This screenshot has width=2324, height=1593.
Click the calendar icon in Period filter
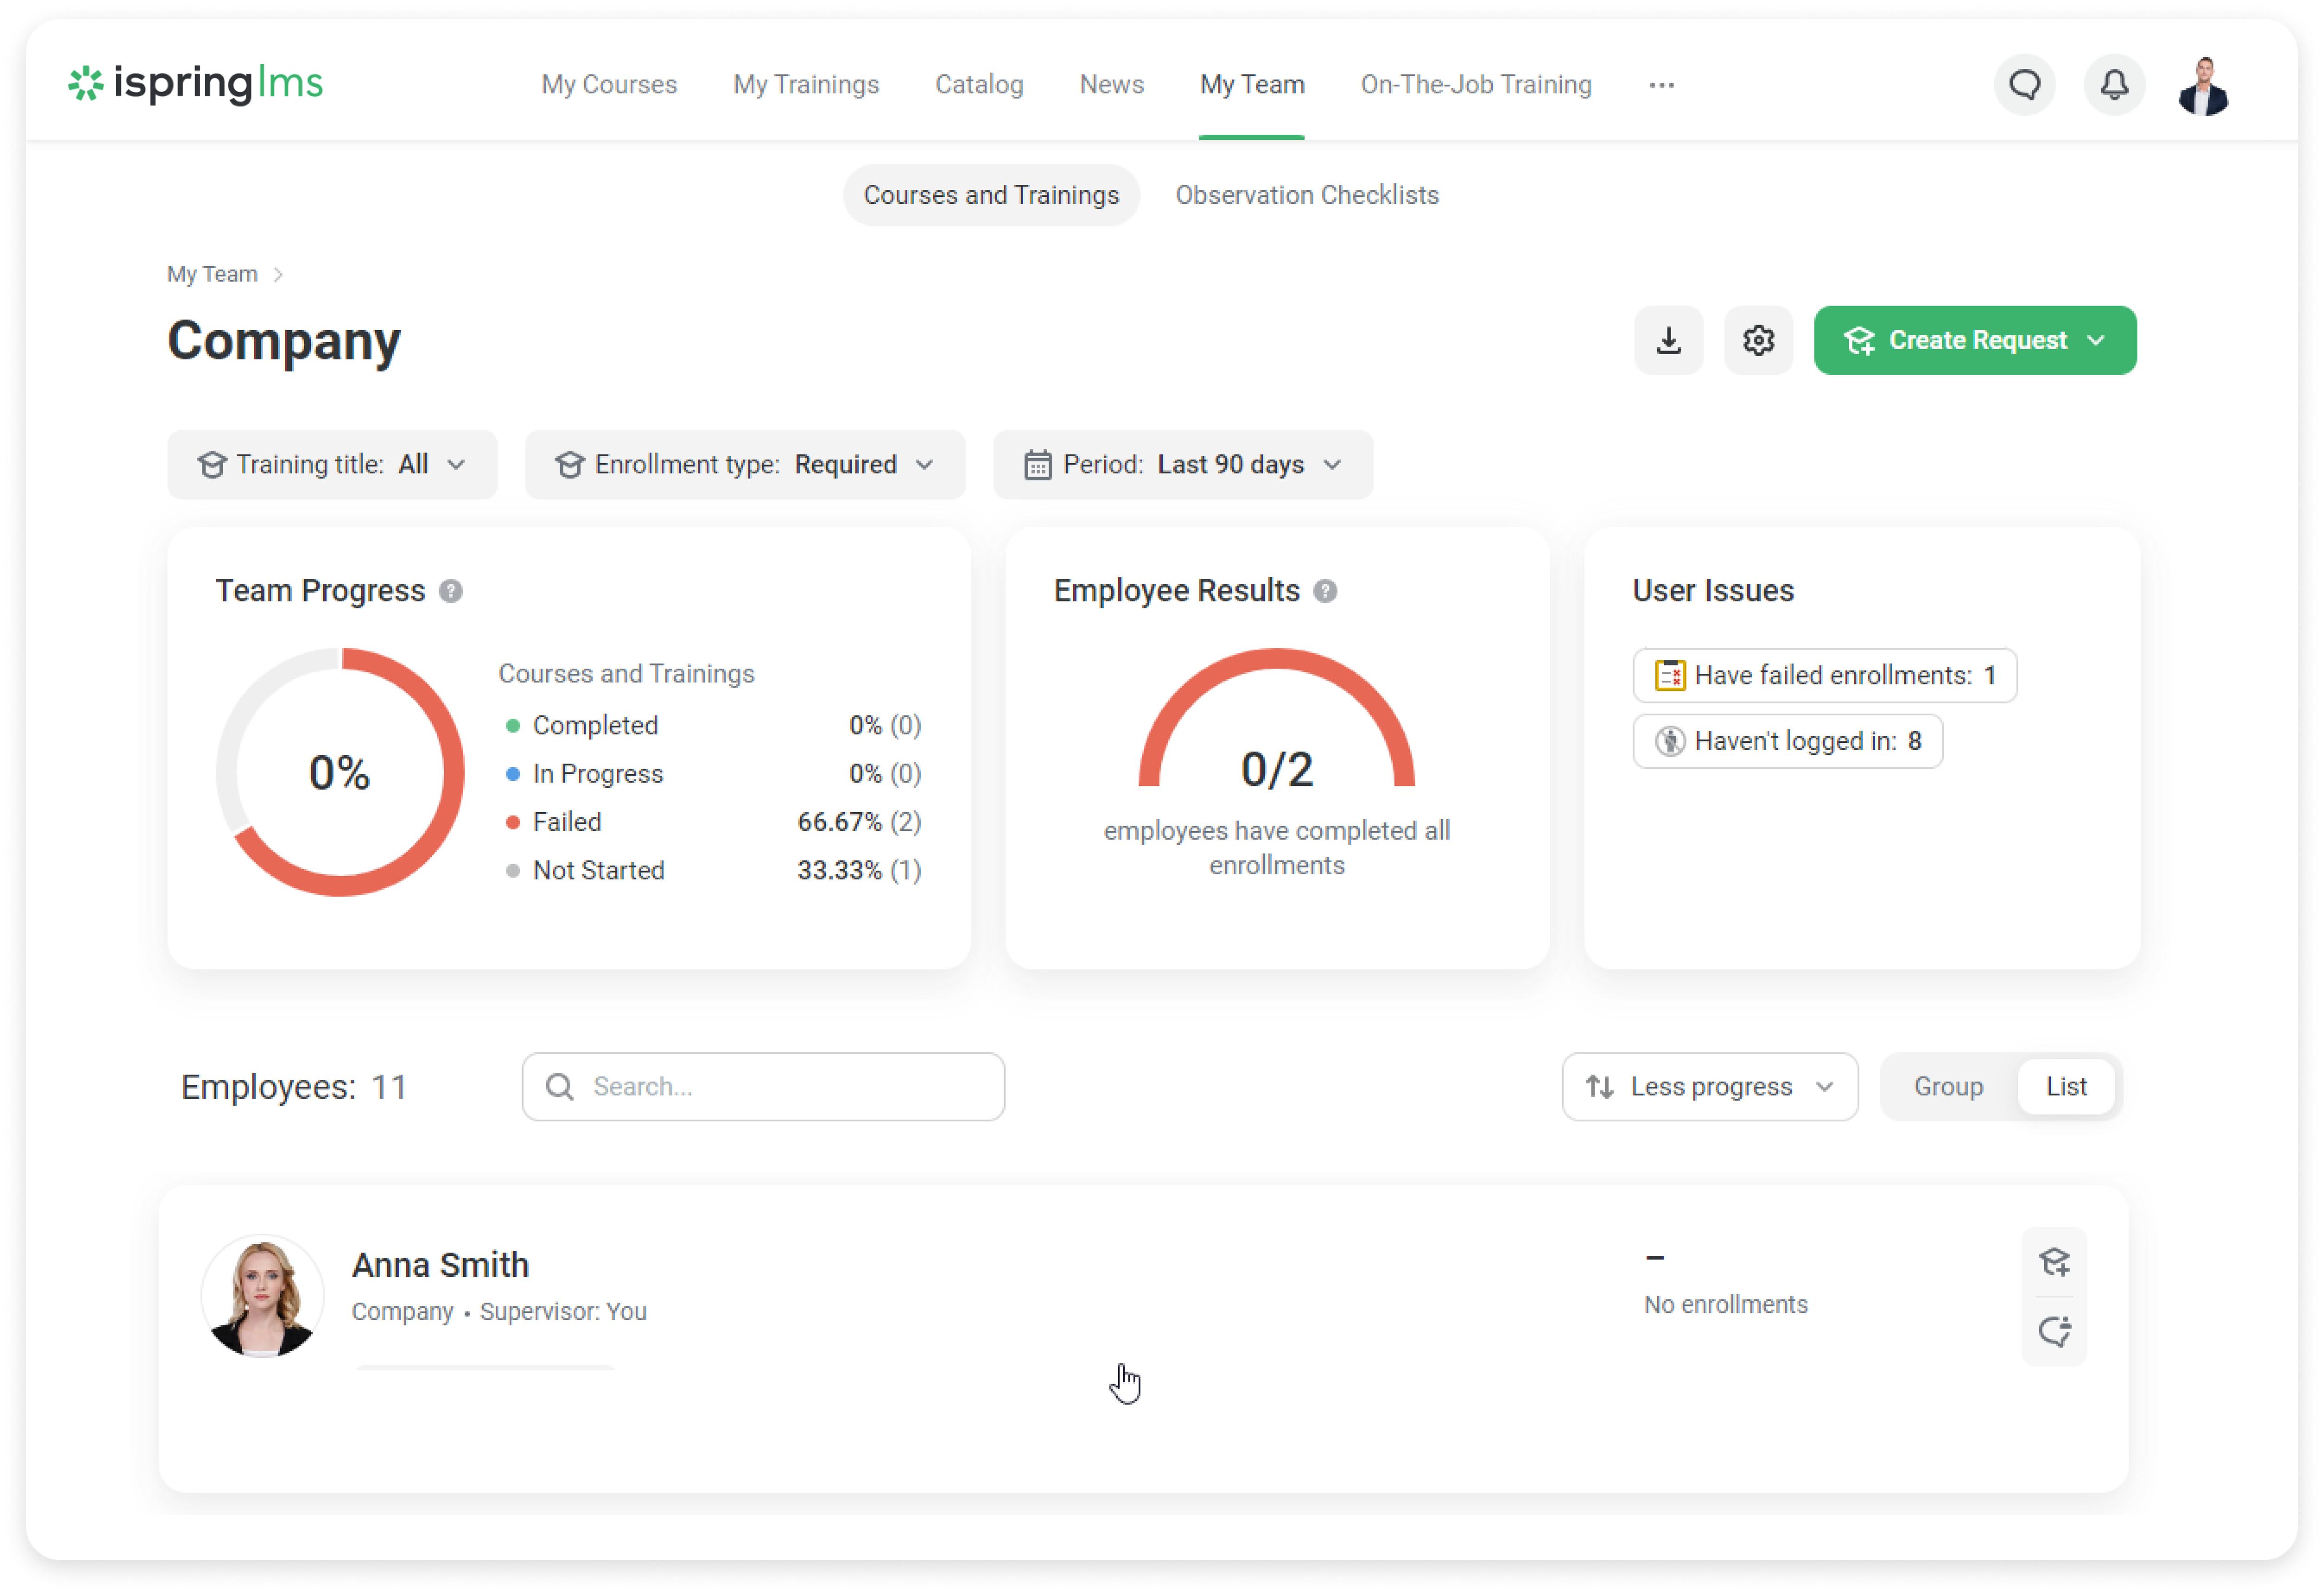[1038, 466]
